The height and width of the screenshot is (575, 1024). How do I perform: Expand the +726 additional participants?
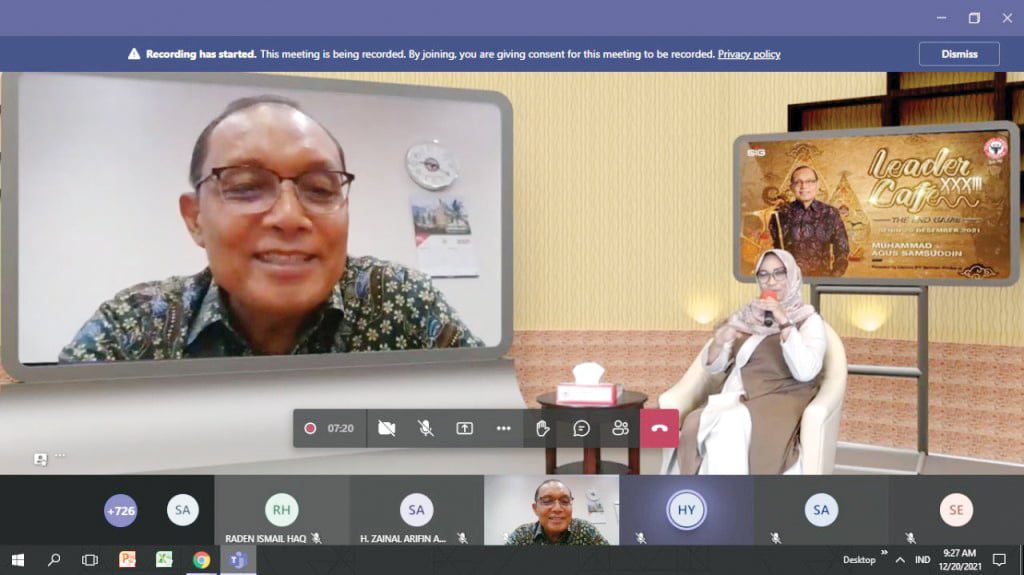120,510
